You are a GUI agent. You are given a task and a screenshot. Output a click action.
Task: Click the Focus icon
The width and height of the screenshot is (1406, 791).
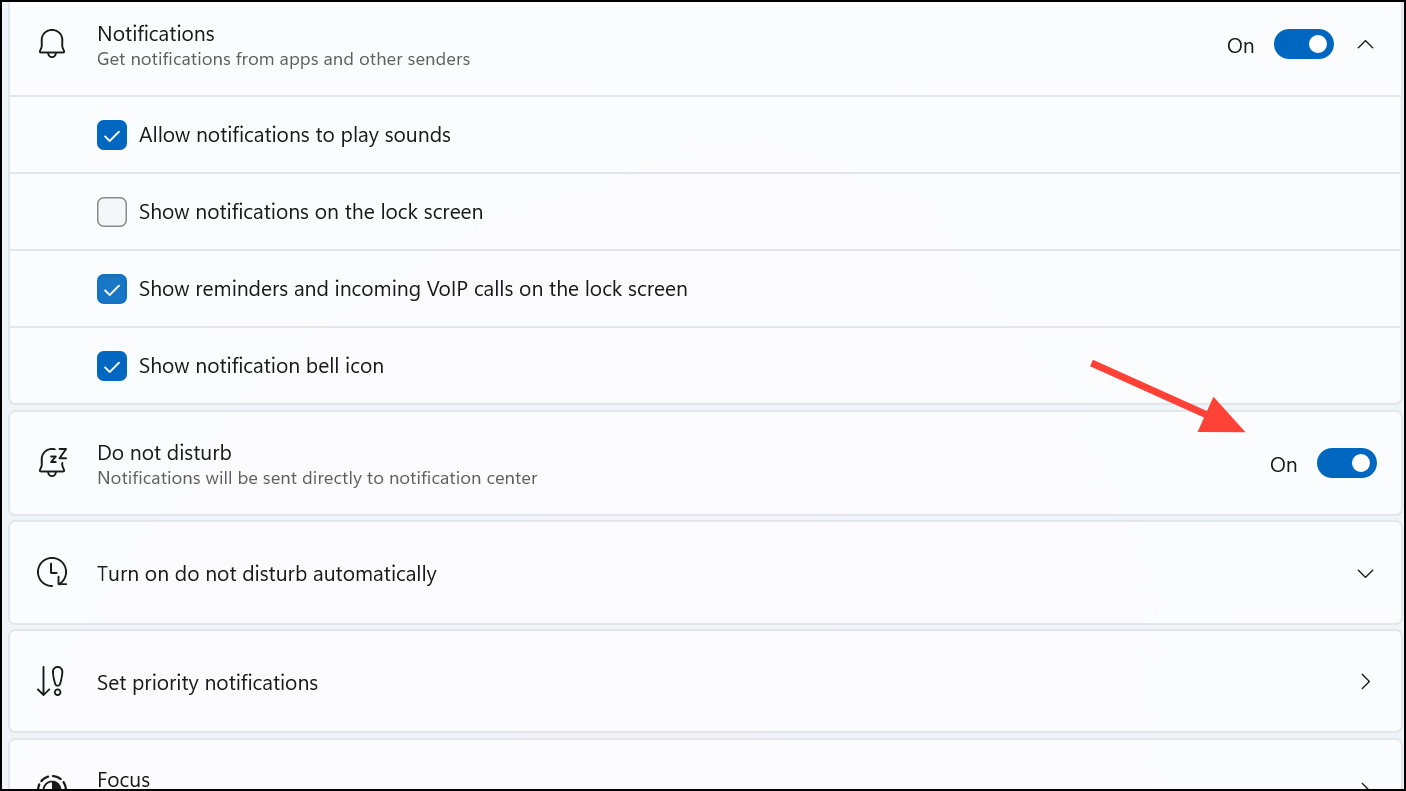pyautogui.click(x=52, y=782)
